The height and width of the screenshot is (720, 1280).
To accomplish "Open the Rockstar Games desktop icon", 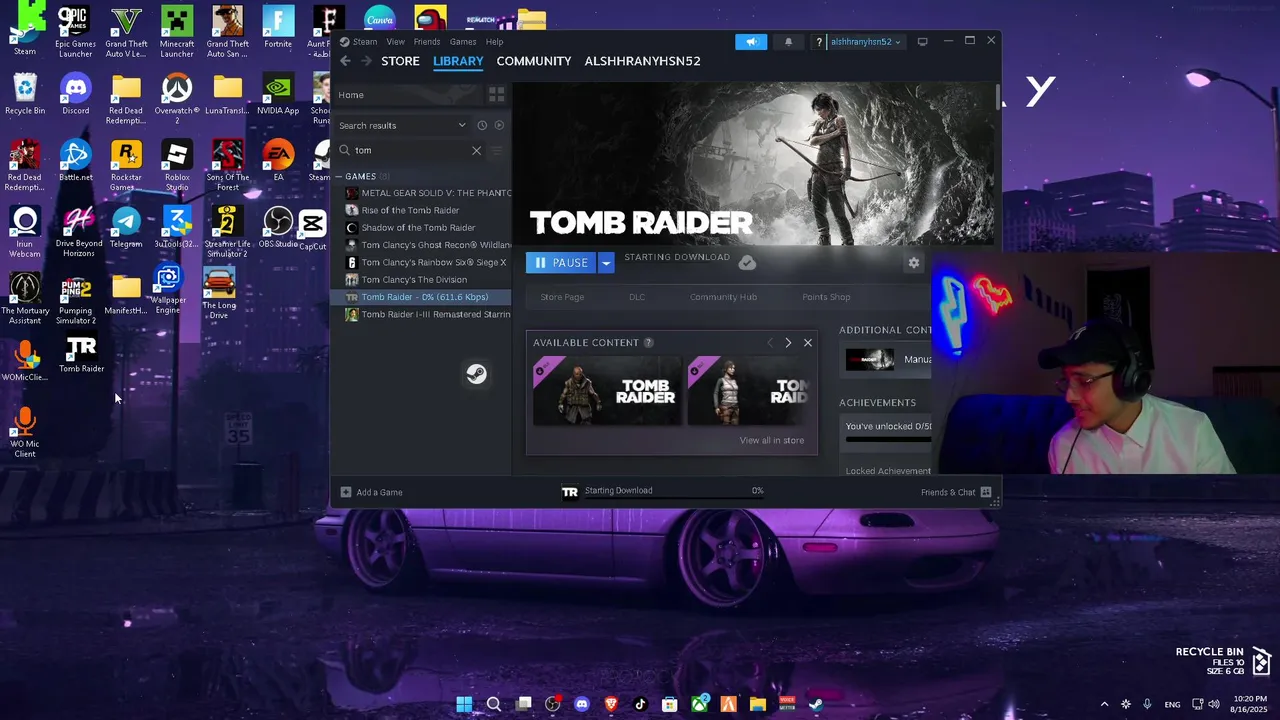I will [126, 165].
